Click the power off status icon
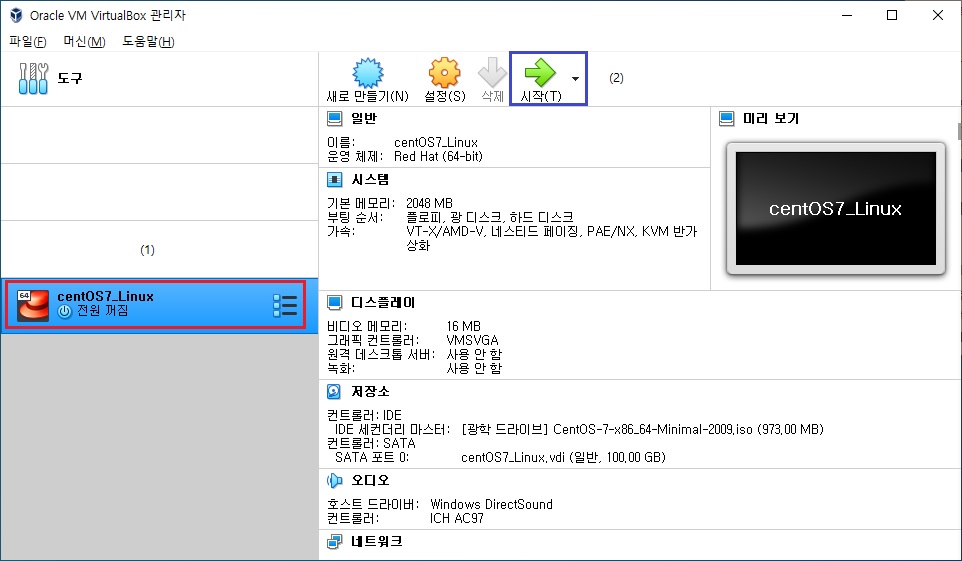Viewport: 962px width, 561px height. coord(64,311)
